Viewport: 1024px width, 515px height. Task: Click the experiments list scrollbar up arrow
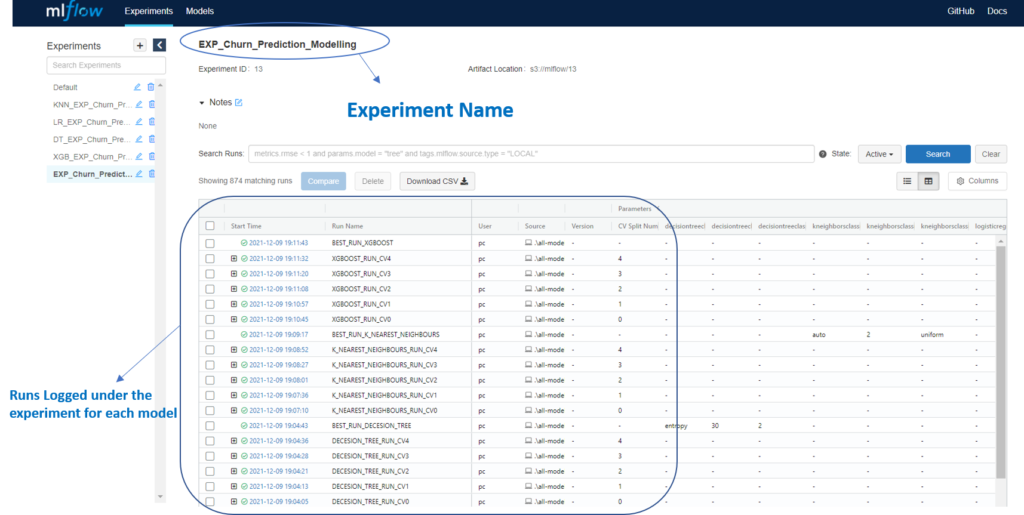pyautogui.click(x=160, y=86)
